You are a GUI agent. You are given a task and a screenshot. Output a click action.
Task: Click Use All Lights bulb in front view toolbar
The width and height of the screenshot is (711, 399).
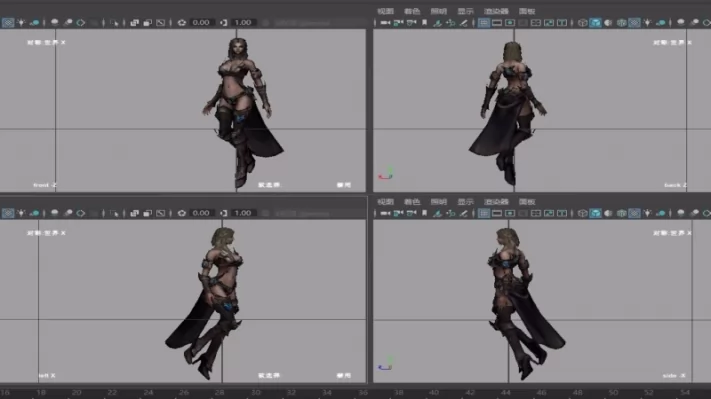tap(21, 23)
